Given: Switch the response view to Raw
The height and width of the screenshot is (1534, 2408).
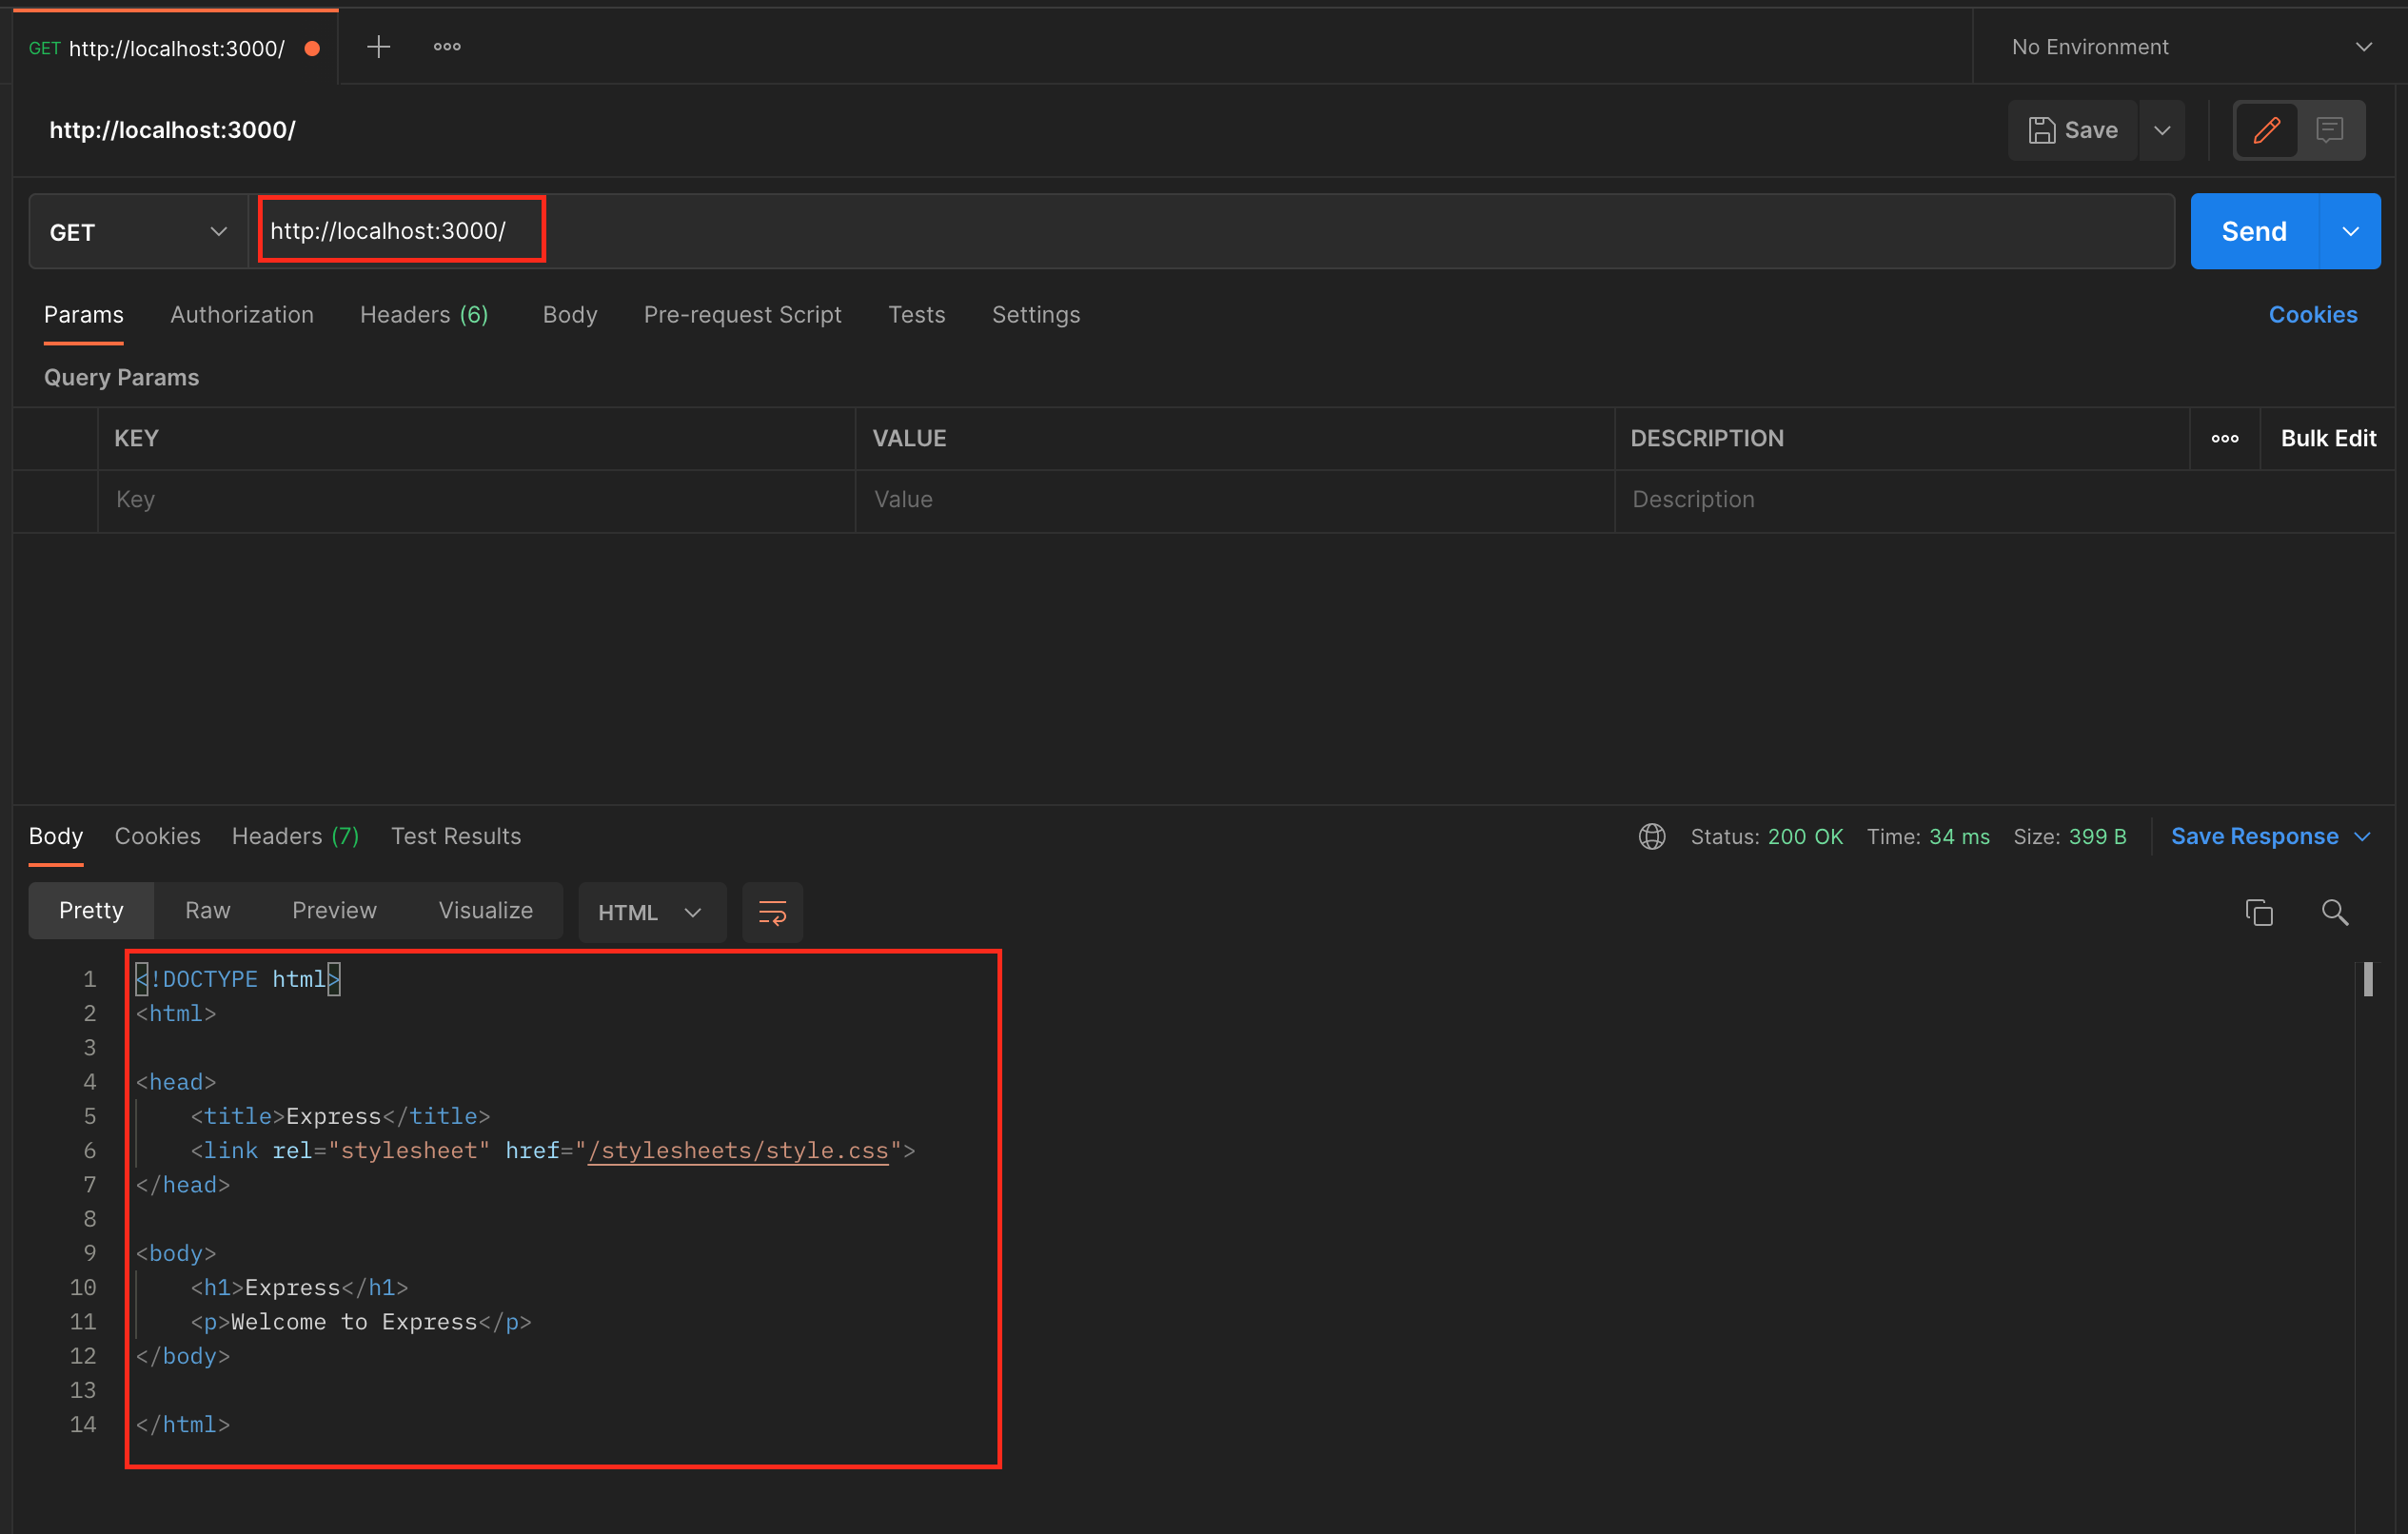Looking at the screenshot, I should 207,910.
